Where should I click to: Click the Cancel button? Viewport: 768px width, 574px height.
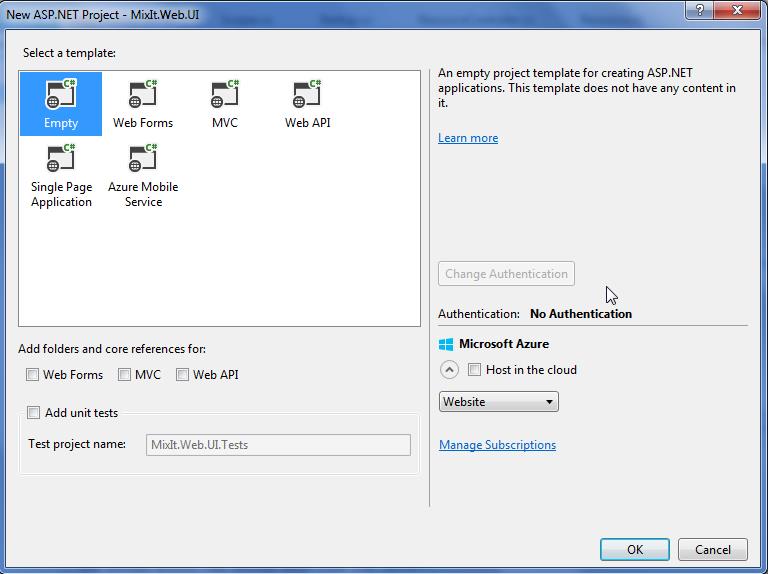pos(712,549)
